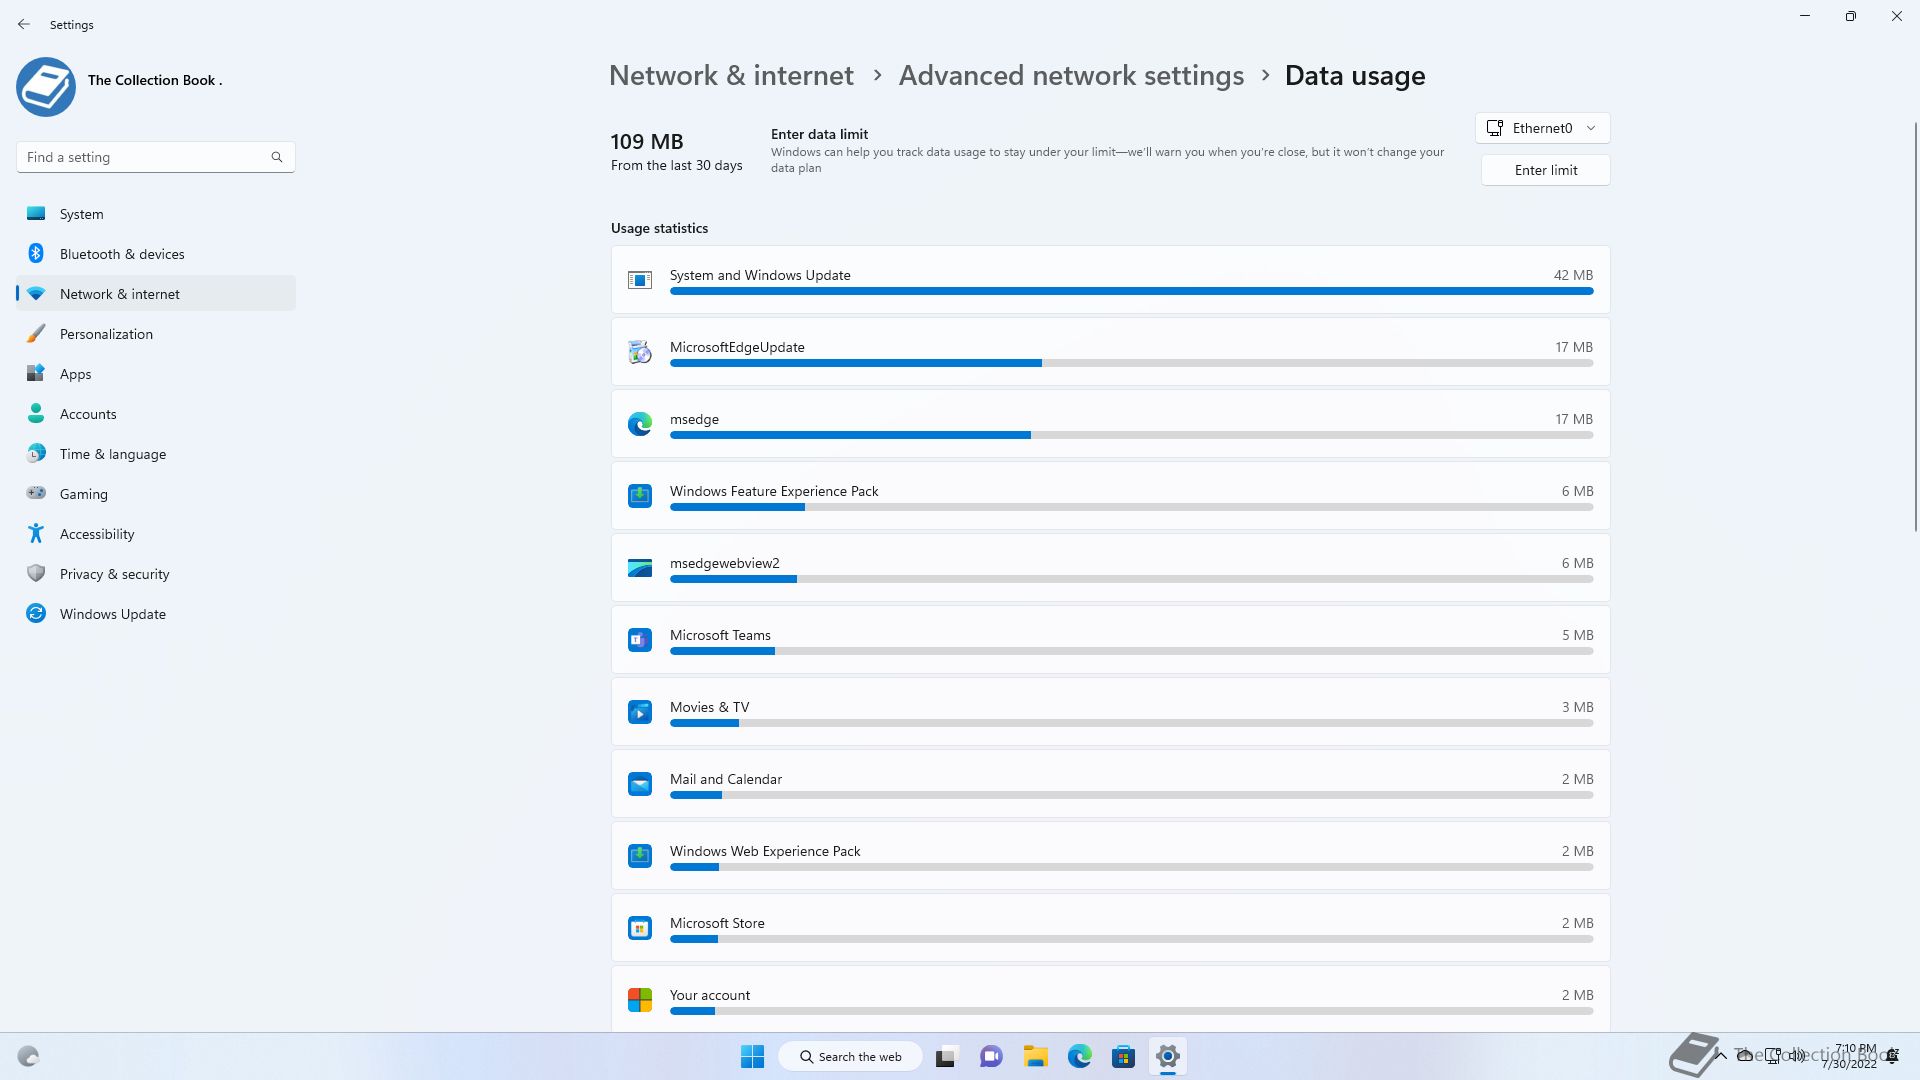The width and height of the screenshot is (1920, 1080).
Task: Click the Microsoft Teams row label
Action: [x=720, y=635]
